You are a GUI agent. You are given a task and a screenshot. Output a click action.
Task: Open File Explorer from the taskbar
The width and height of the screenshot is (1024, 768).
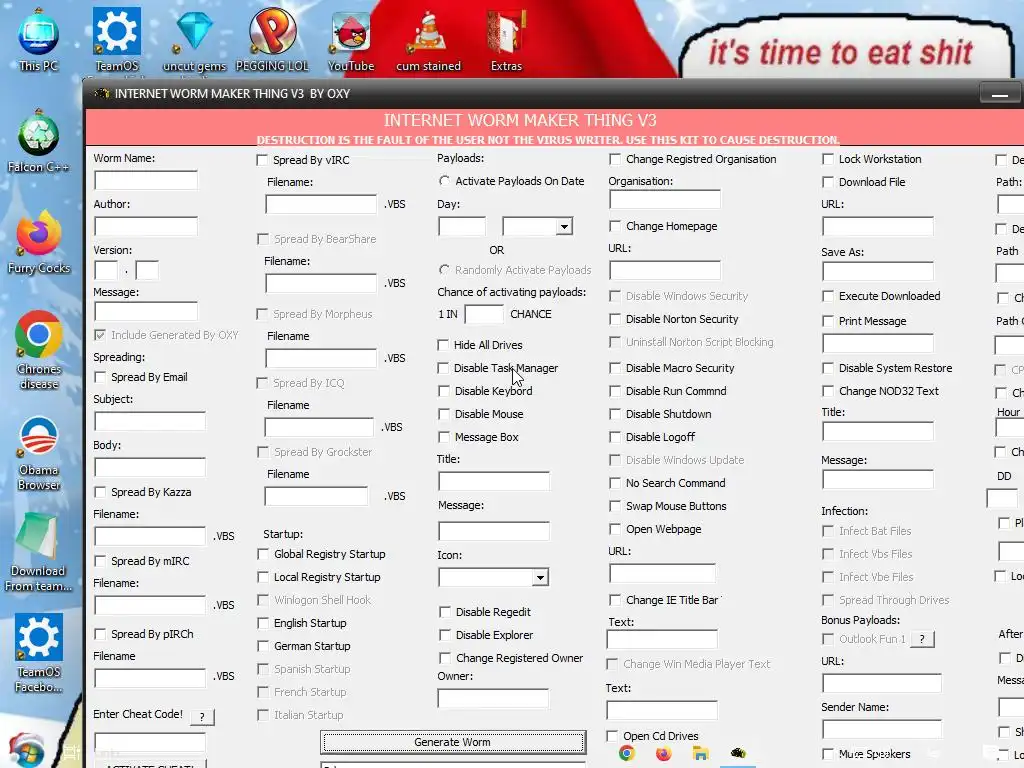701,754
